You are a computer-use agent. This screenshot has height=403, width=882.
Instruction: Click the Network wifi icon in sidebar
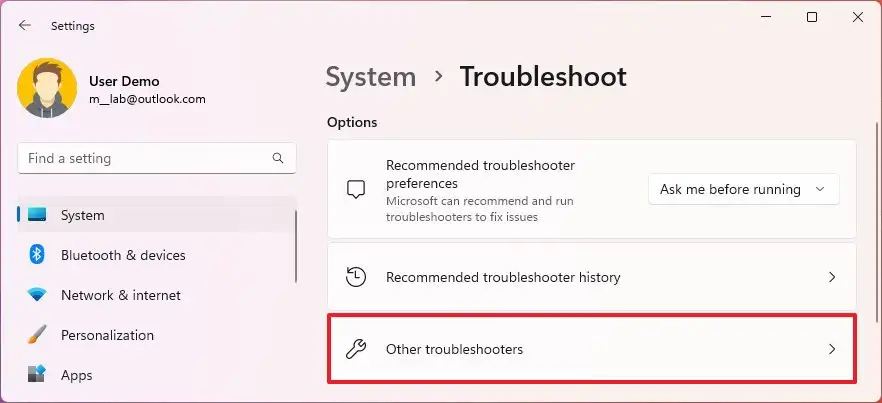pyautogui.click(x=37, y=295)
